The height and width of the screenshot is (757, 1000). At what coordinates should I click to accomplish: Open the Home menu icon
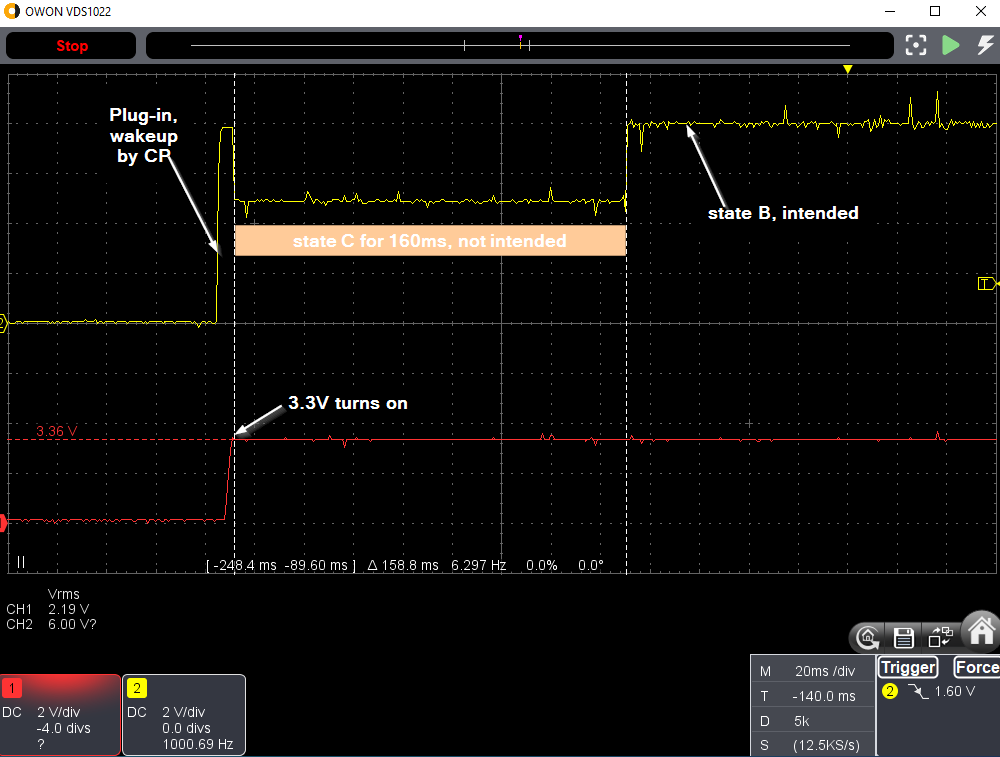point(980,633)
